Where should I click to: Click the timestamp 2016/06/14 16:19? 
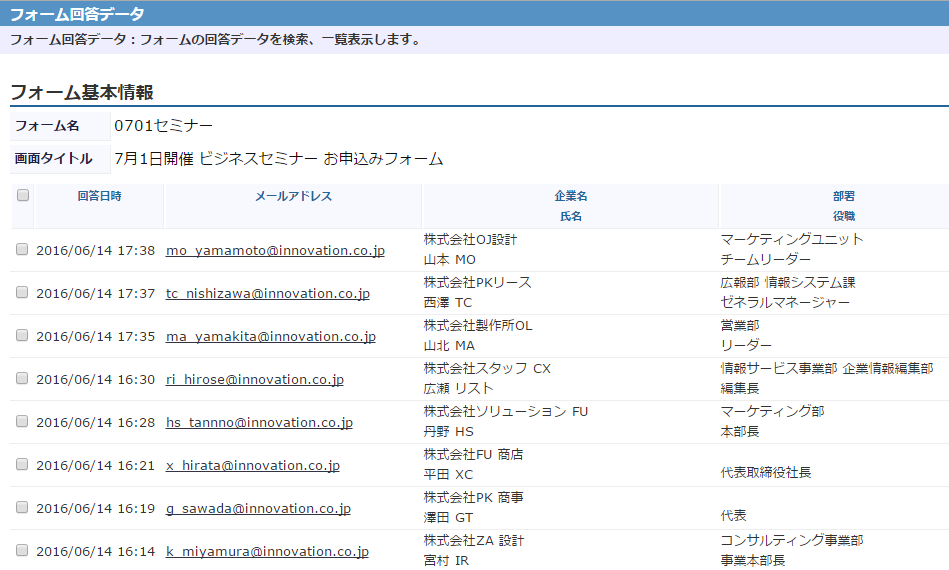tap(96, 508)
